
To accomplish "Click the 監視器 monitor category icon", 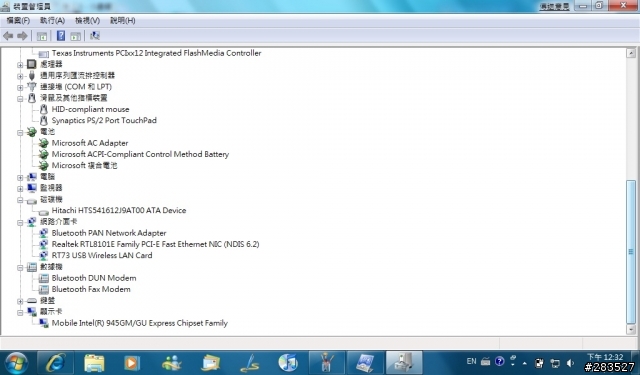I will (31, 188).
